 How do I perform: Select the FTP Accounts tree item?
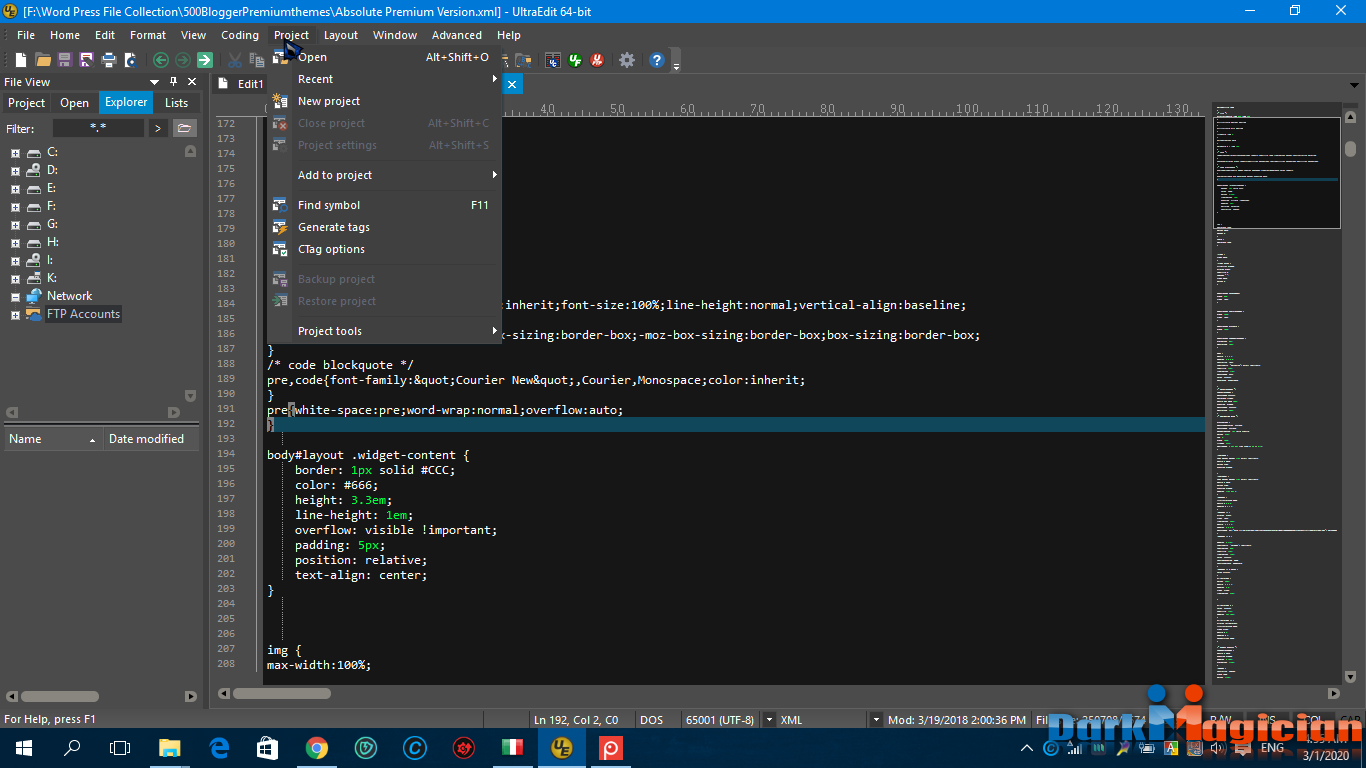pyautogui.click(x=83, y=314)
